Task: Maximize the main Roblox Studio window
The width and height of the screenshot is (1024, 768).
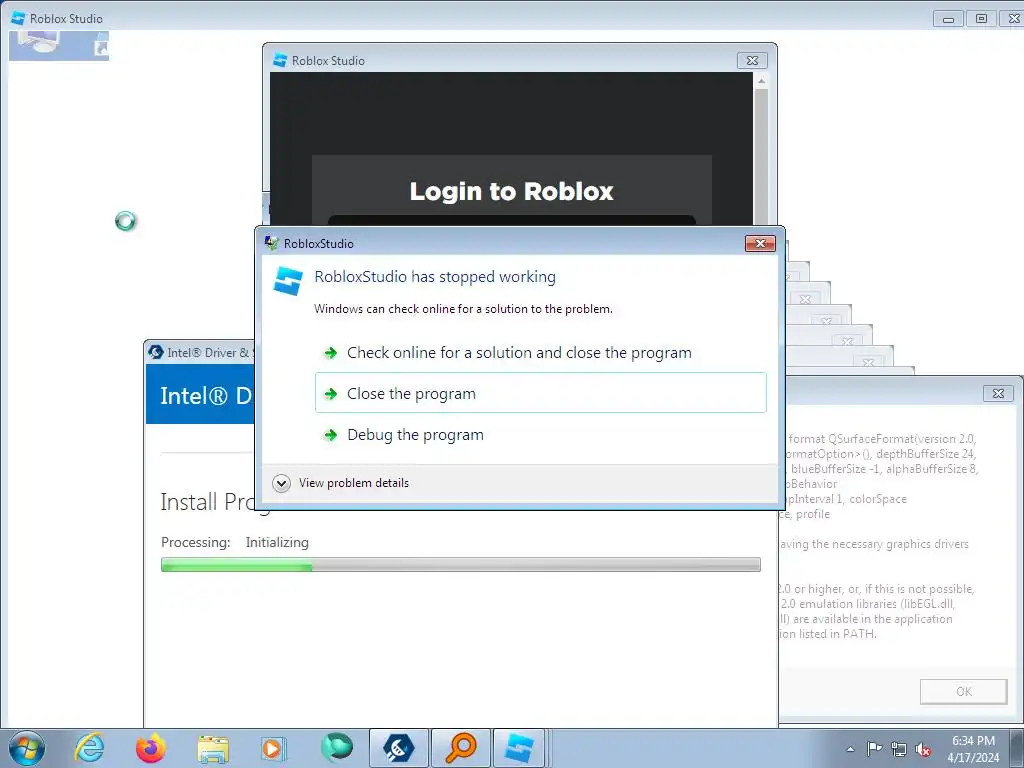Action: point(981,18)
